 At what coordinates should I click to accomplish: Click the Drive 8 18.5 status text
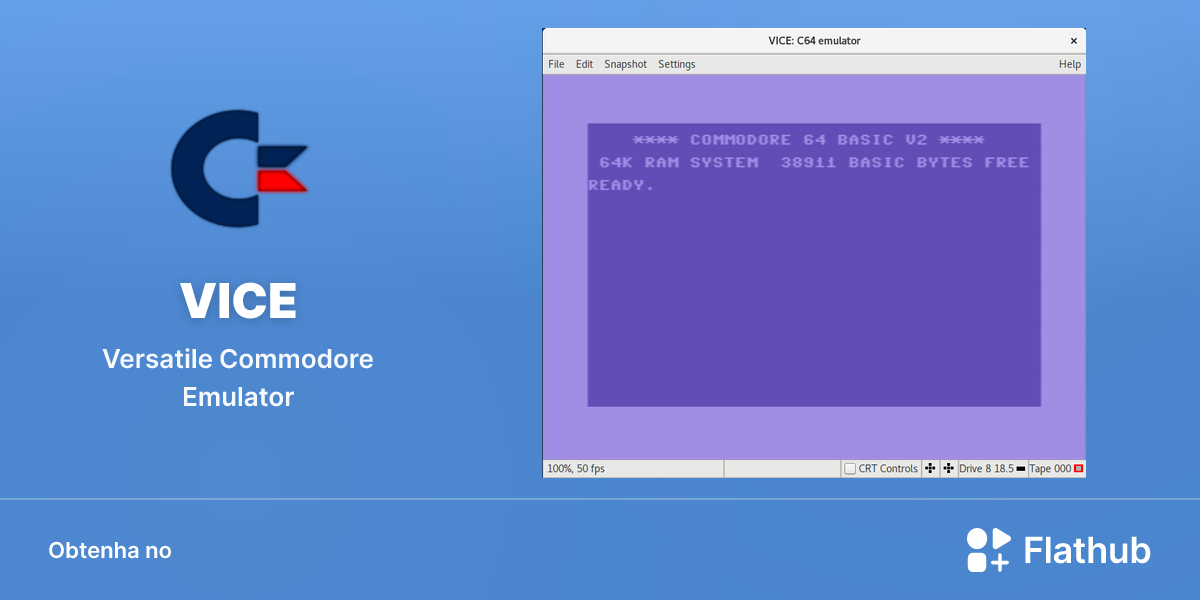[986, 468]
